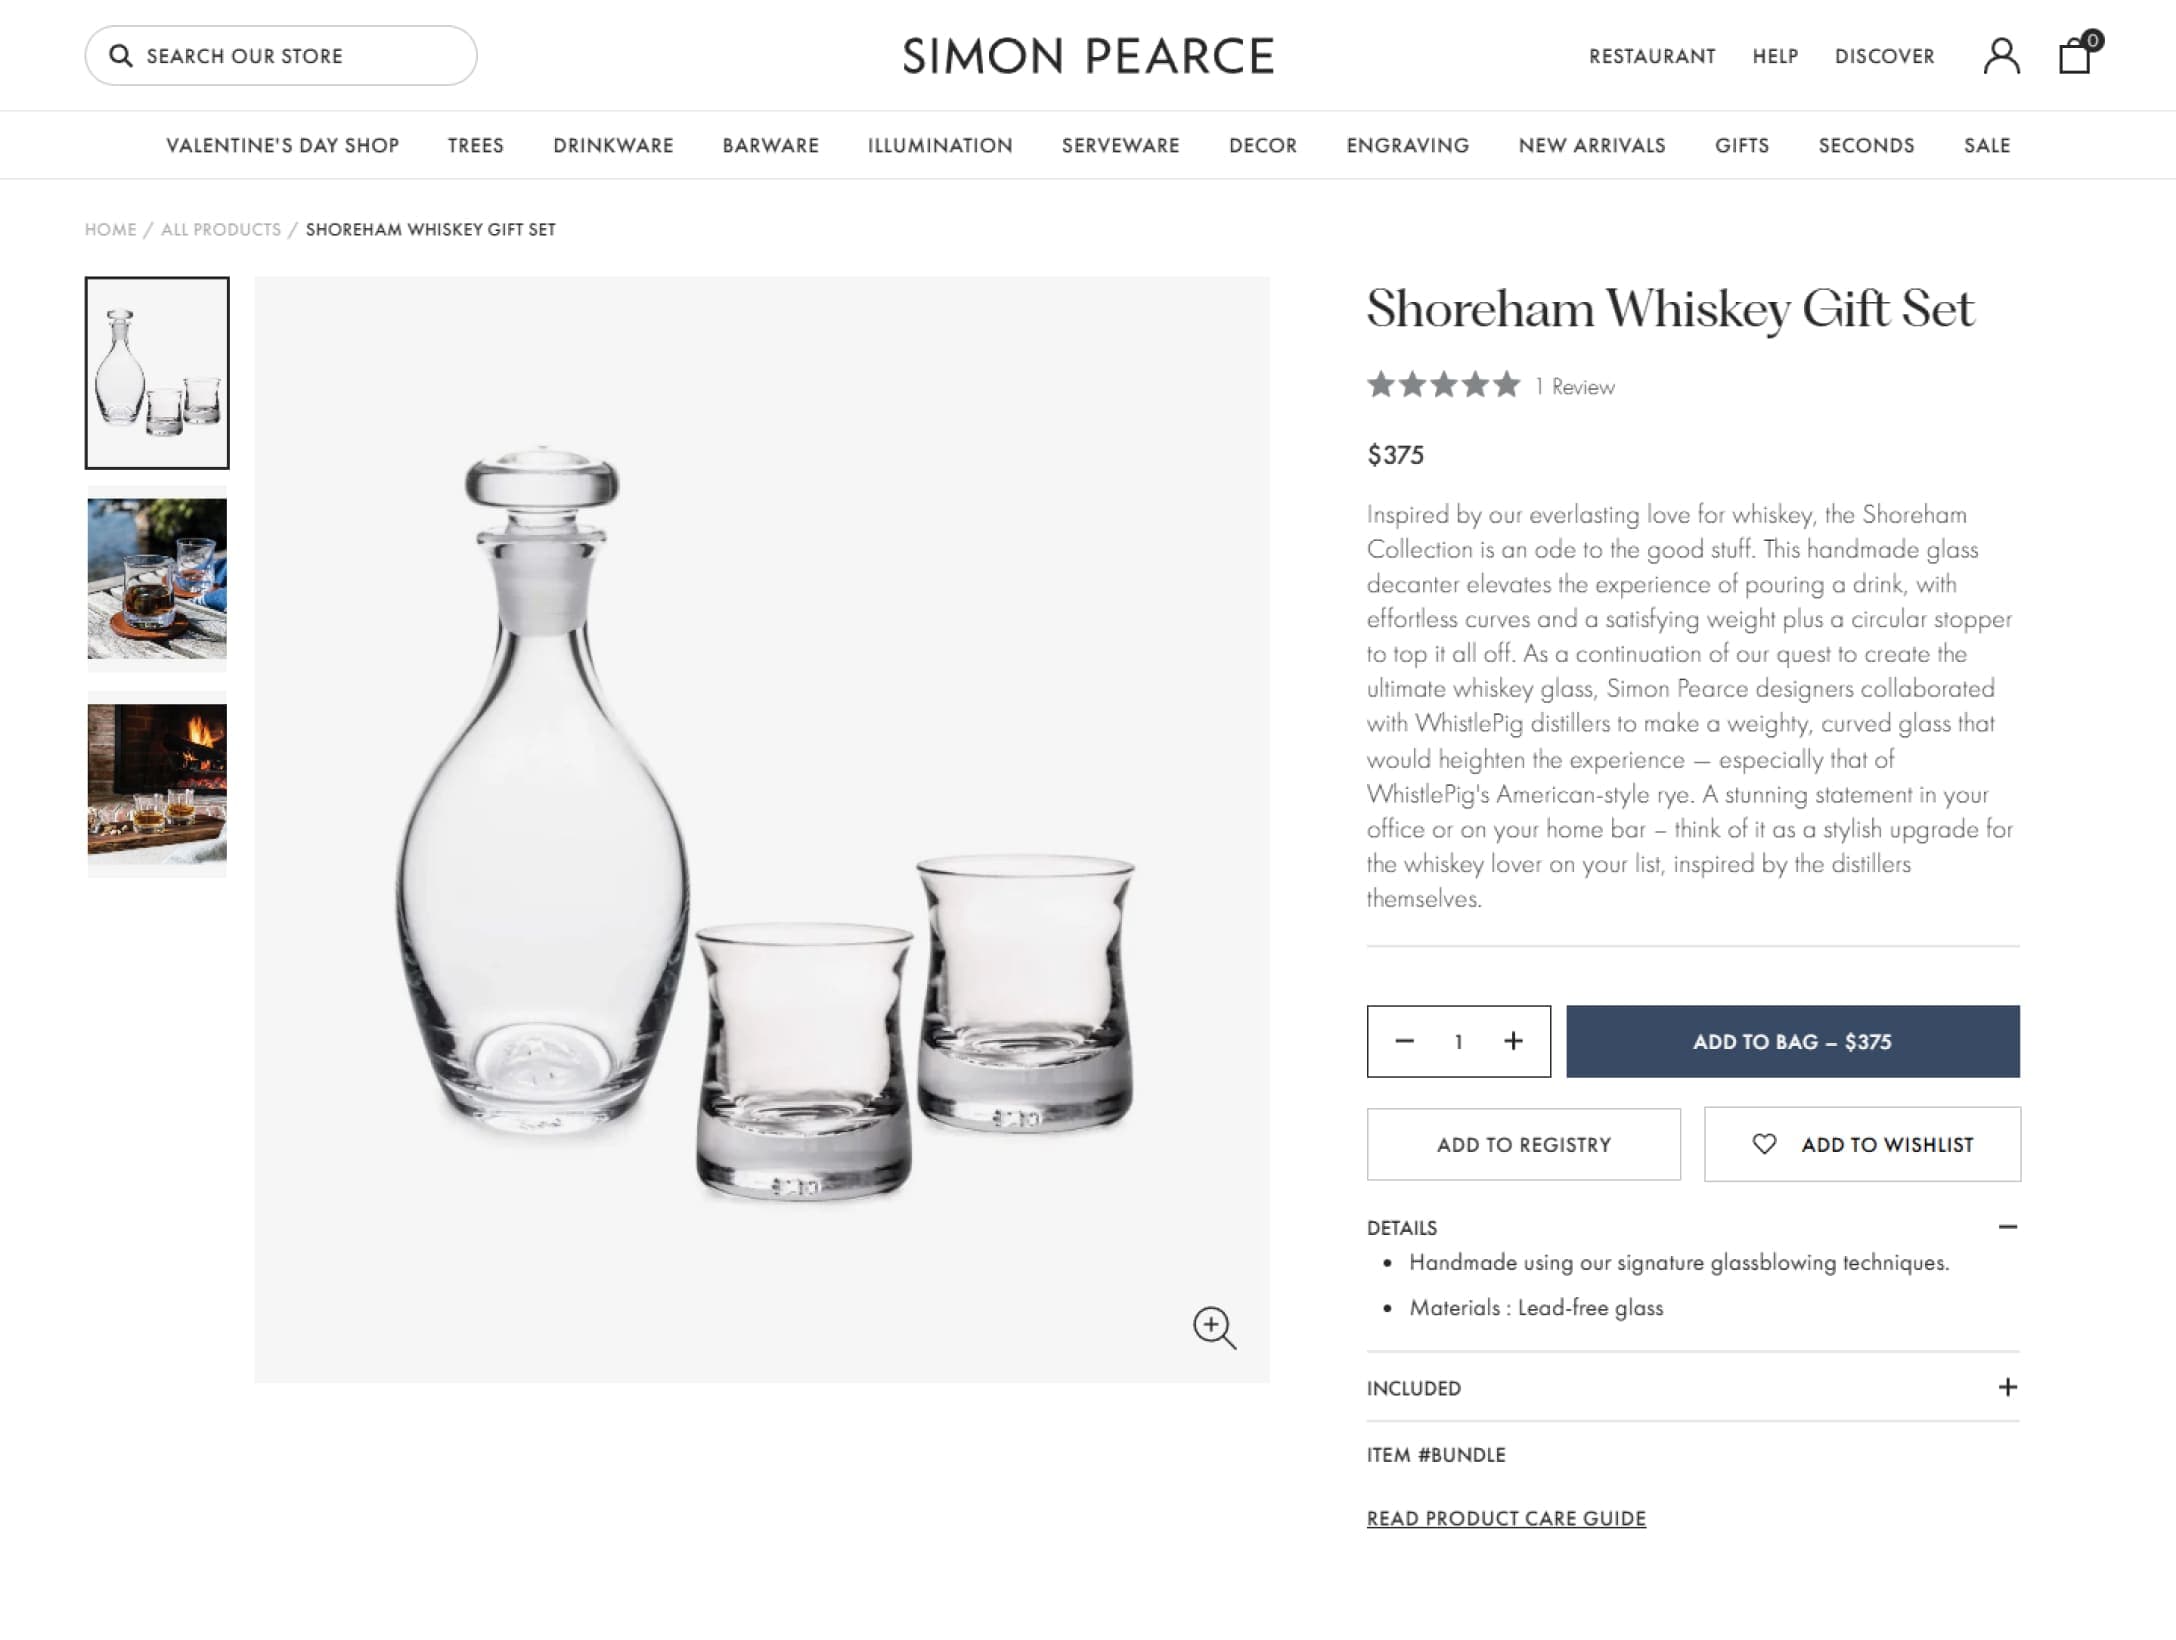The height and width of the screenshot is (1640, 2176).
Task: Expand the Included section
Action: click(2007, 1387)
